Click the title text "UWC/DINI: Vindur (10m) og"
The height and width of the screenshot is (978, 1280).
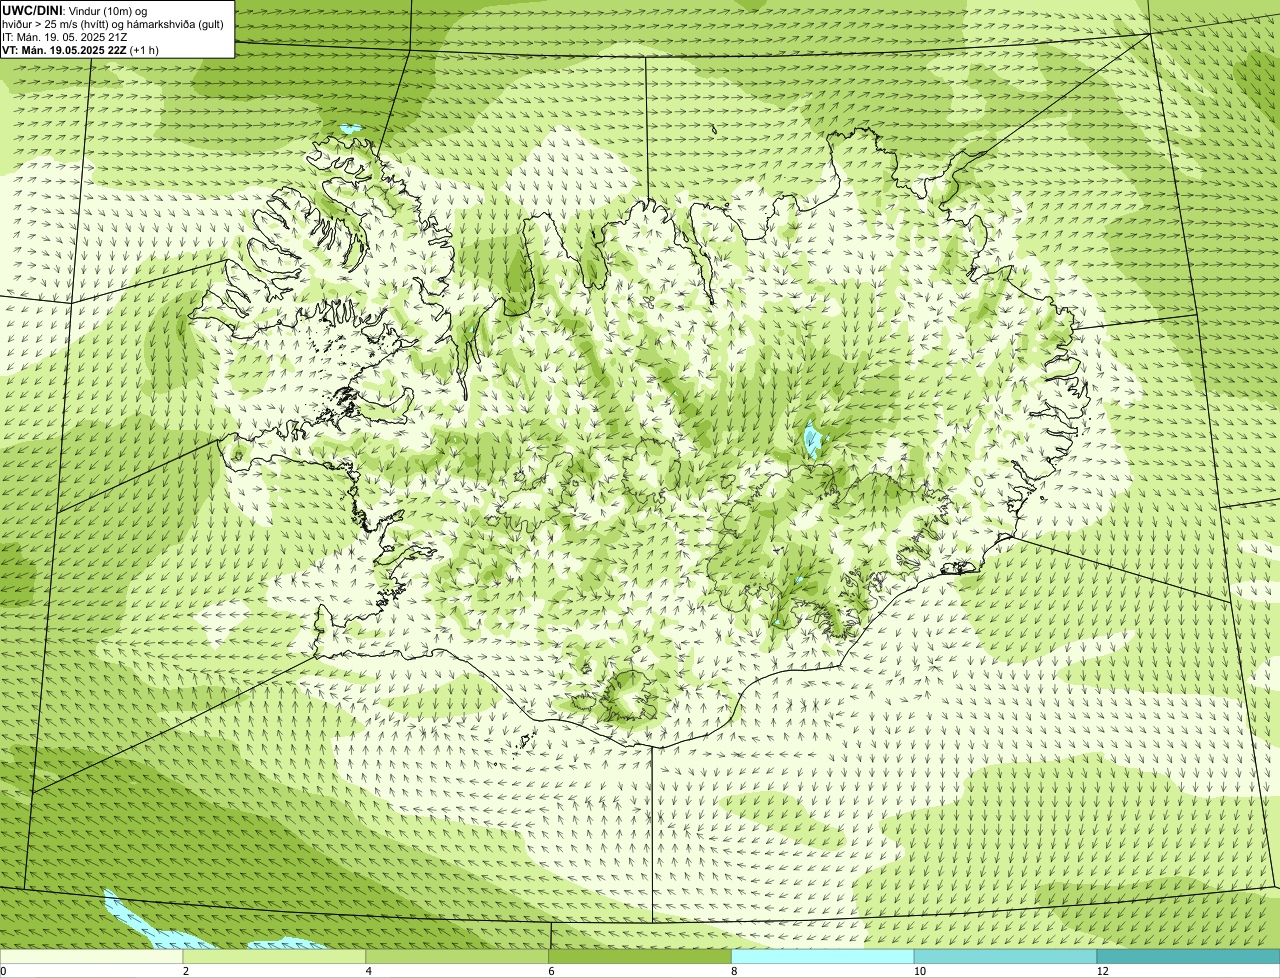75,10
